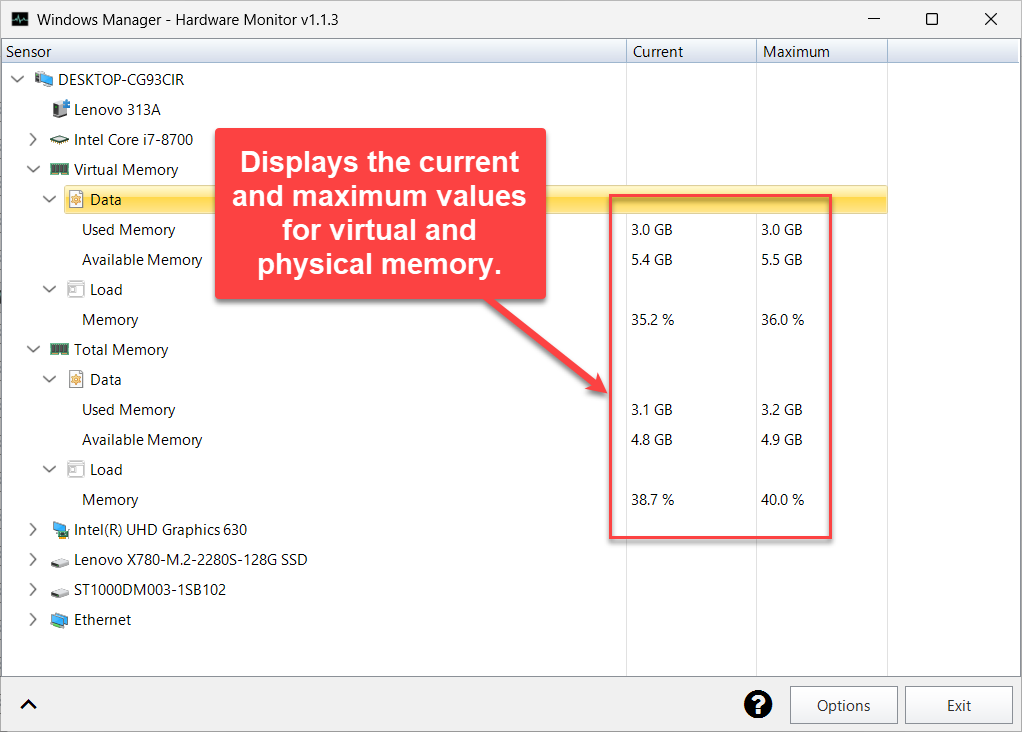Click the current value 5.4 GB
Image resolution: width=1022 pixels, height=732 pixels.
tap(651, 259)
